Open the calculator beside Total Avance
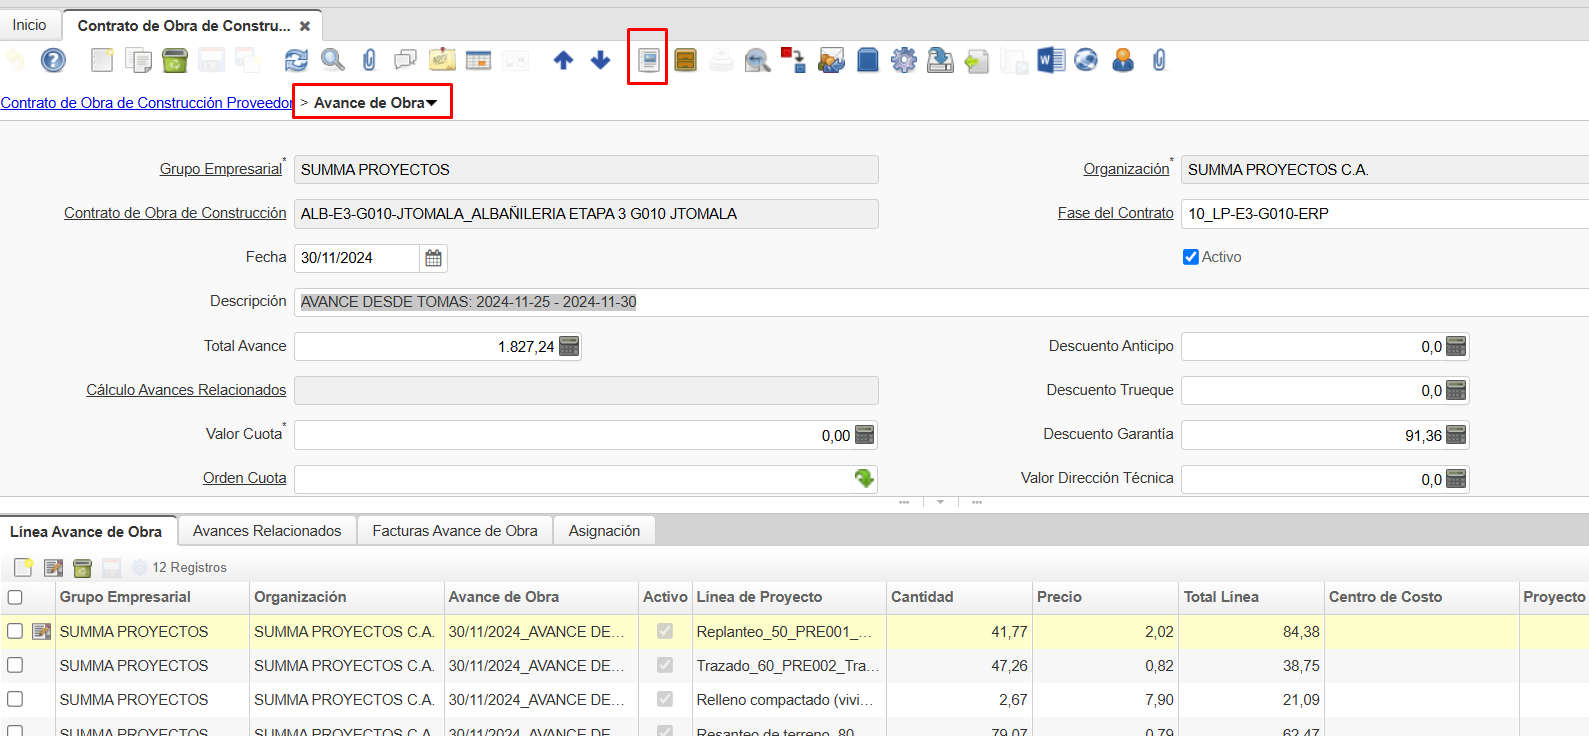The width and height of the screenshot is (1589, 736). pos(568,347)
